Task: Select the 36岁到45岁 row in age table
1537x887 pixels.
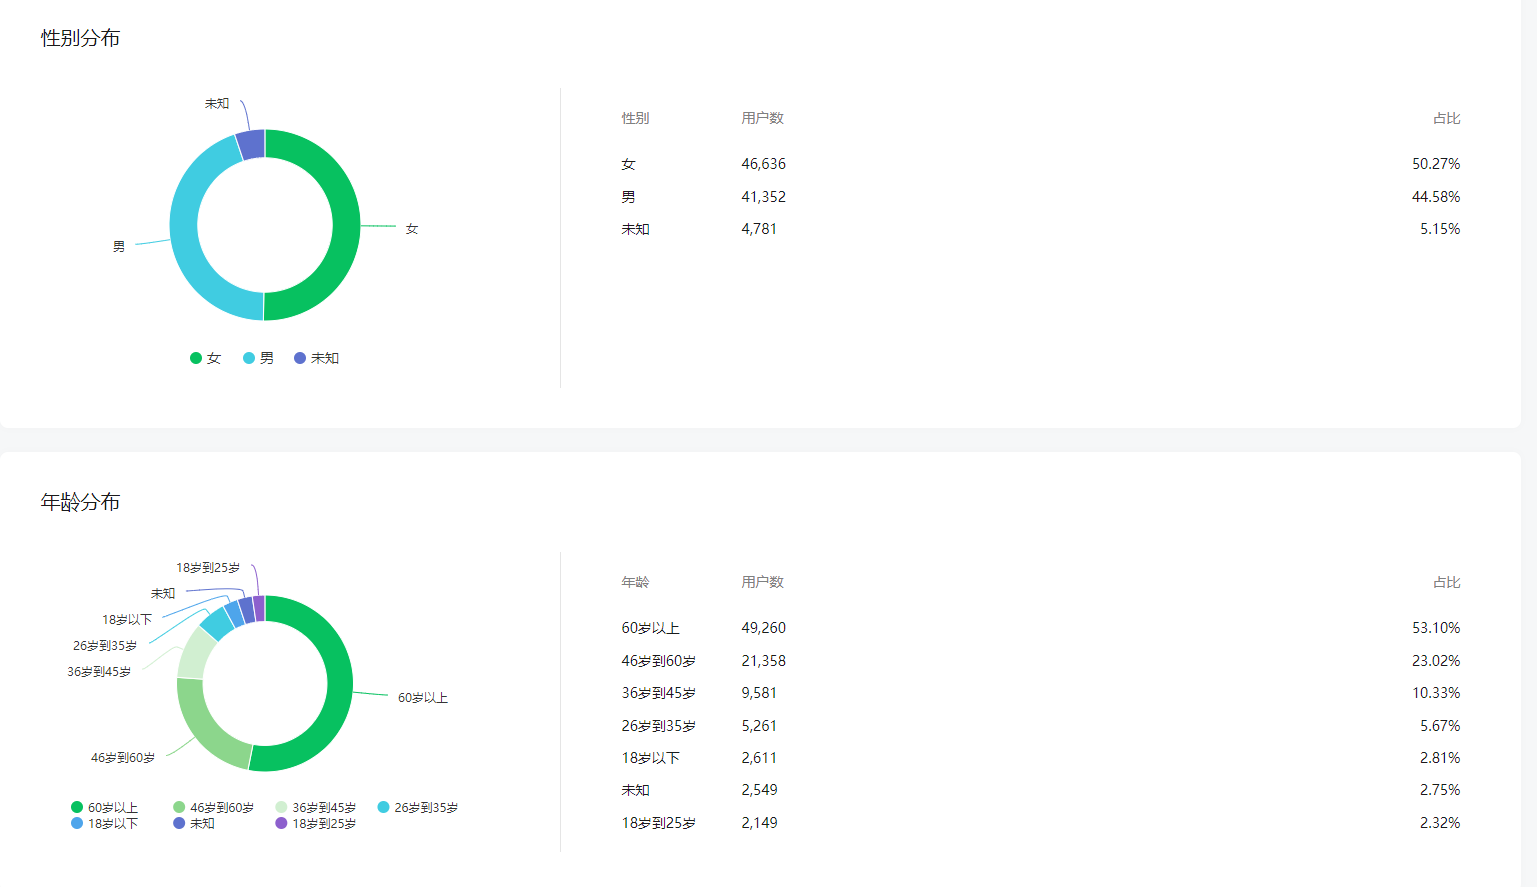Action: [x=1040, y=693]
